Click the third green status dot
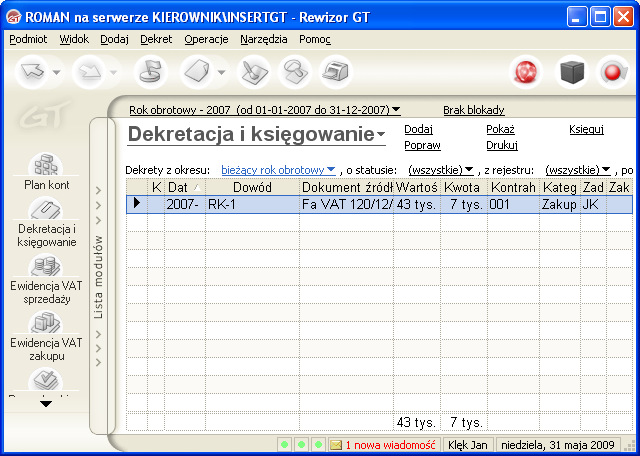The width and height of the screenshot is (640, 456). [319, 444]
